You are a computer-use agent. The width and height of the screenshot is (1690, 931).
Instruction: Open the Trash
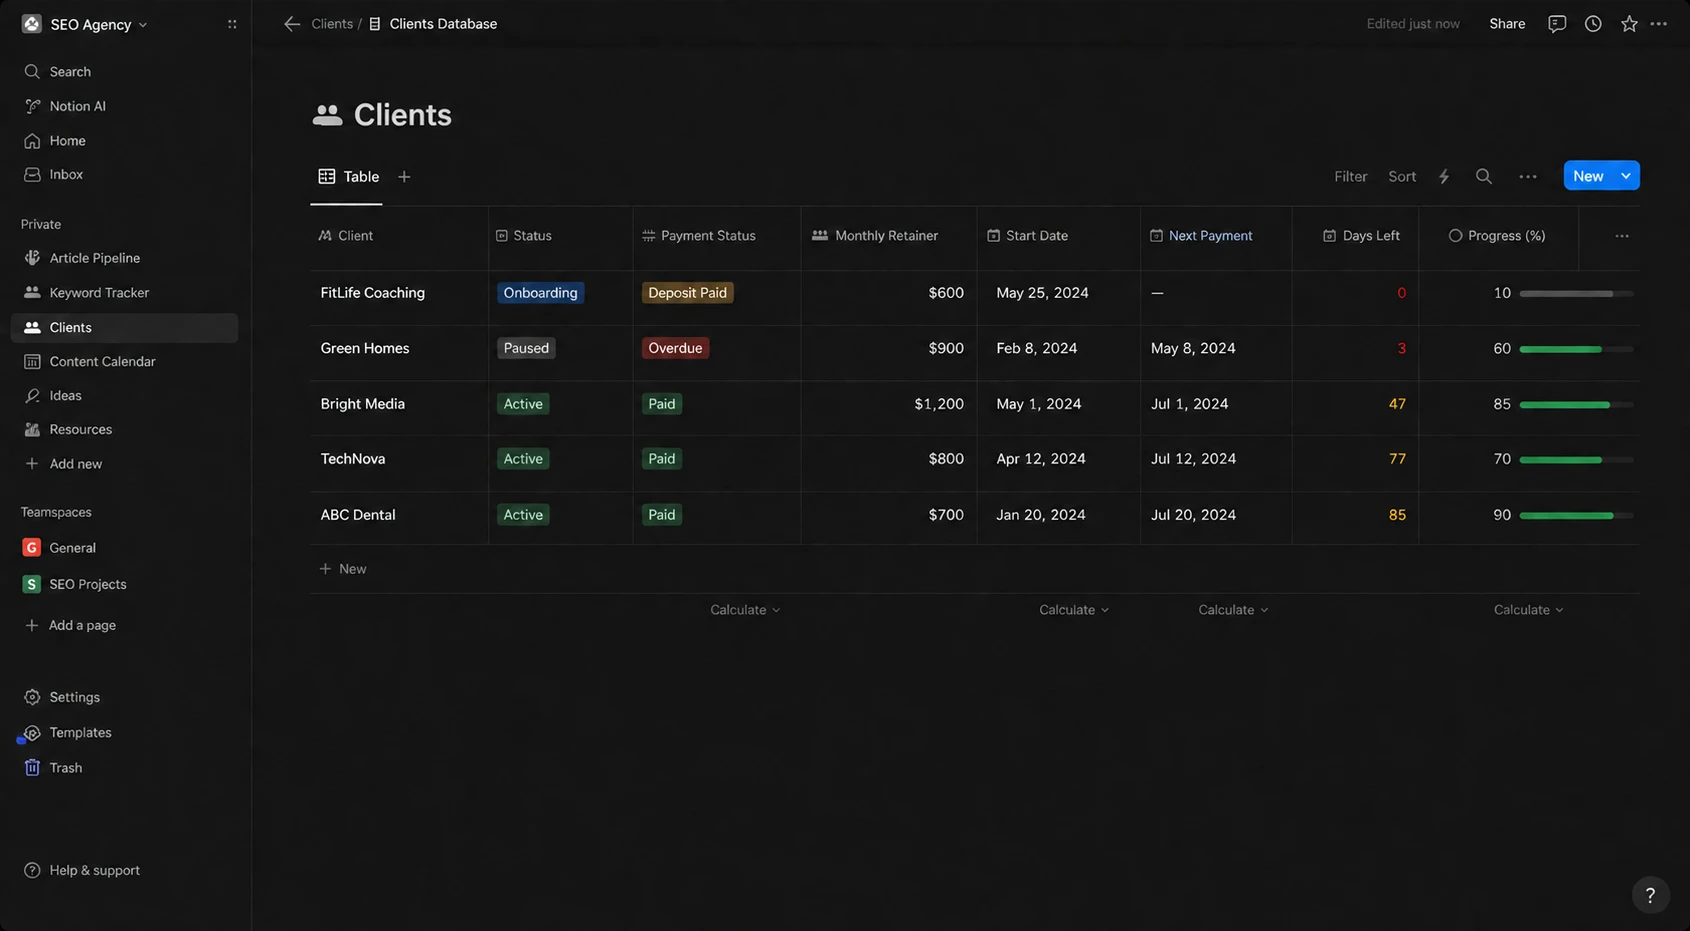(x=124, y=768)
